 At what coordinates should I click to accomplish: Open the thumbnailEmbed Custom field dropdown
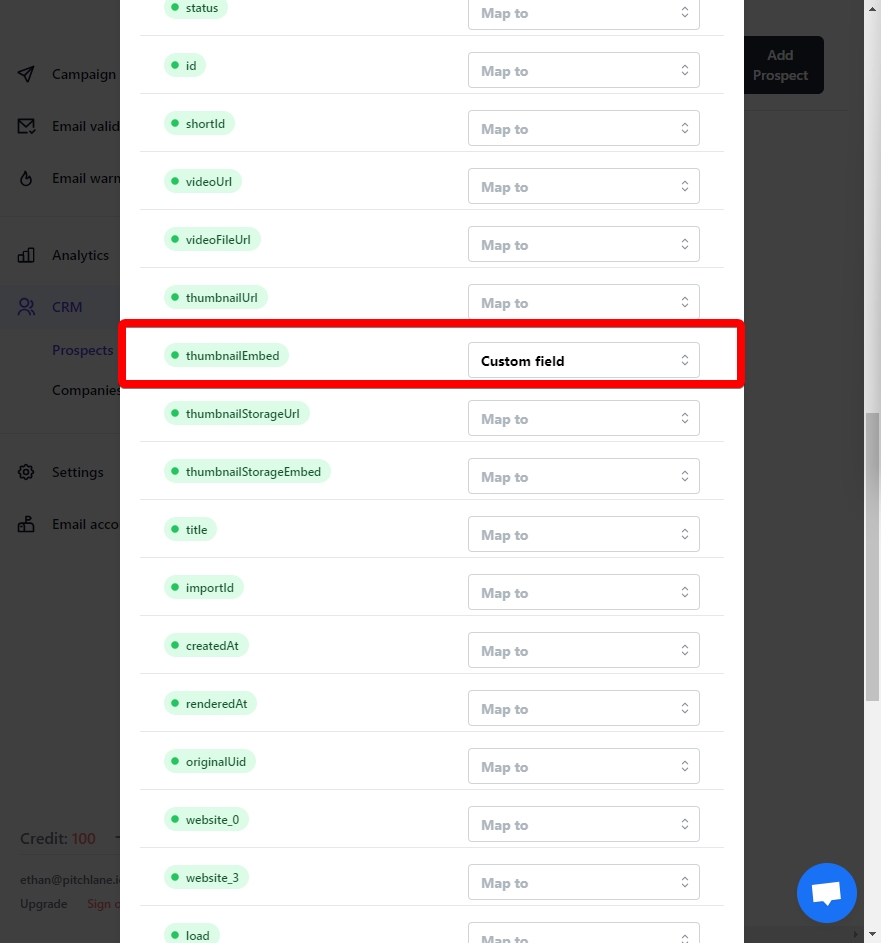[x=583, y=361]
